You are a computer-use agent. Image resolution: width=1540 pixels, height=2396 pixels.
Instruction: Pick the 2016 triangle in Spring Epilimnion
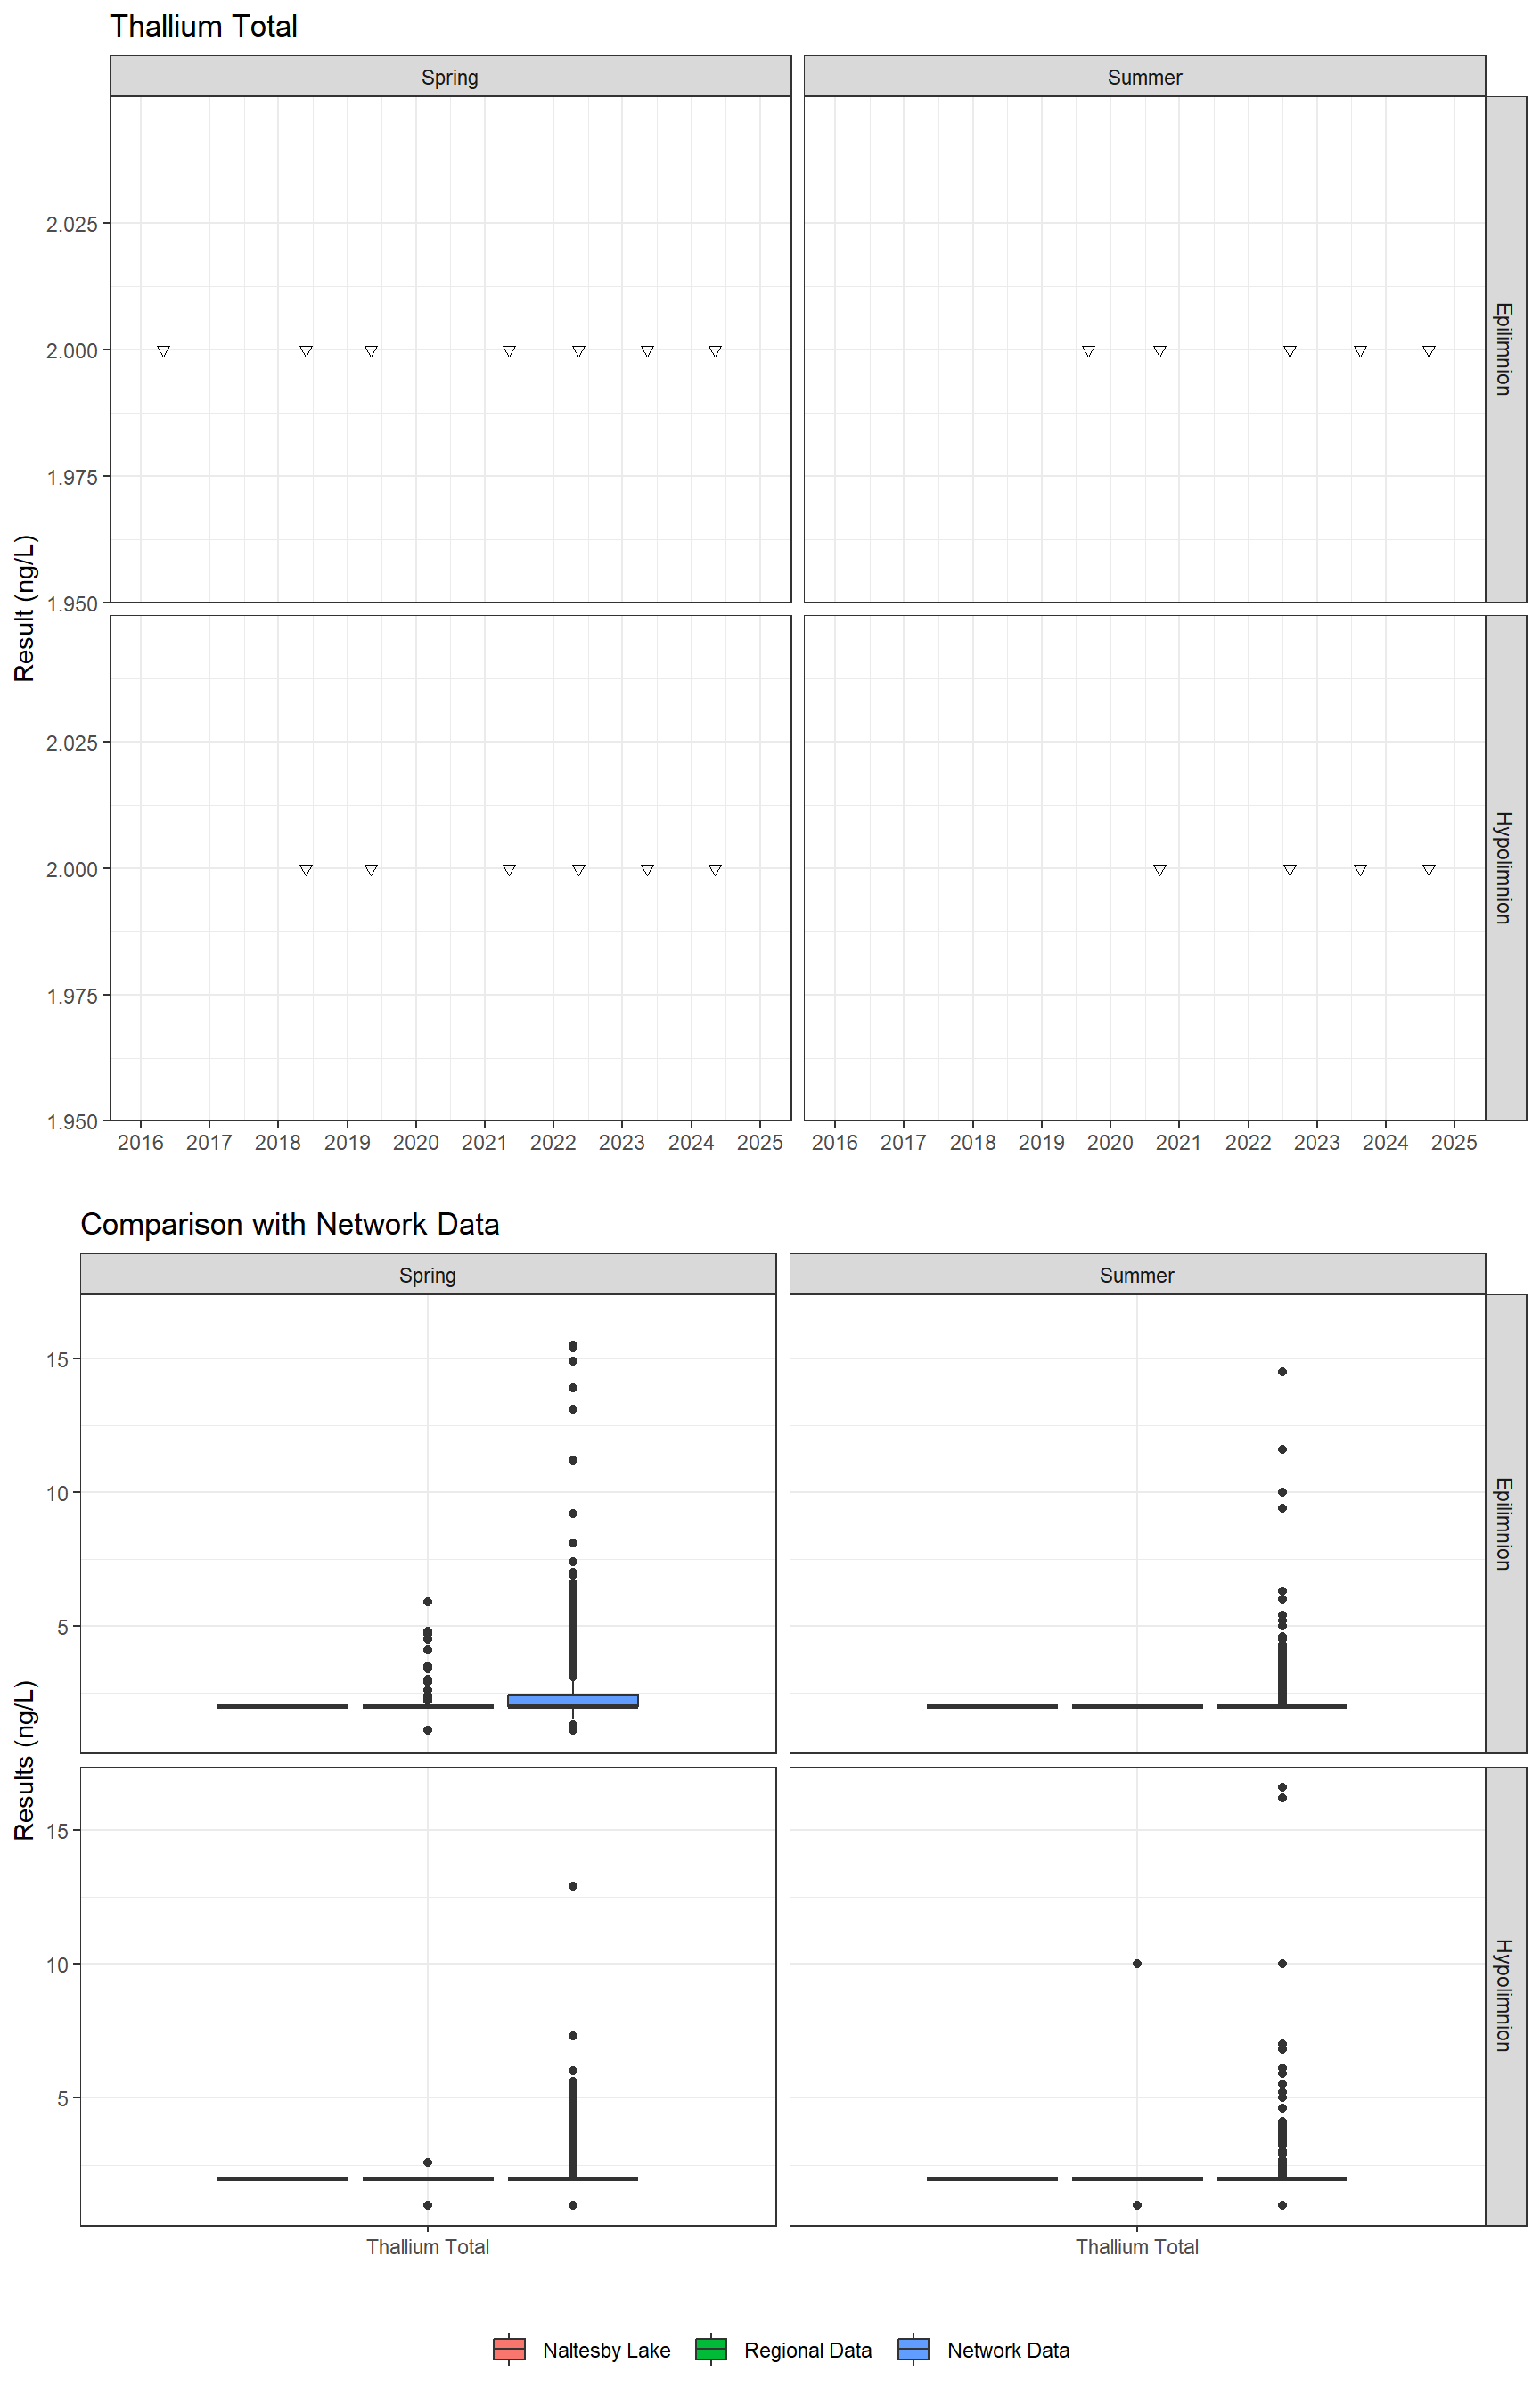(x=163, y=351)
